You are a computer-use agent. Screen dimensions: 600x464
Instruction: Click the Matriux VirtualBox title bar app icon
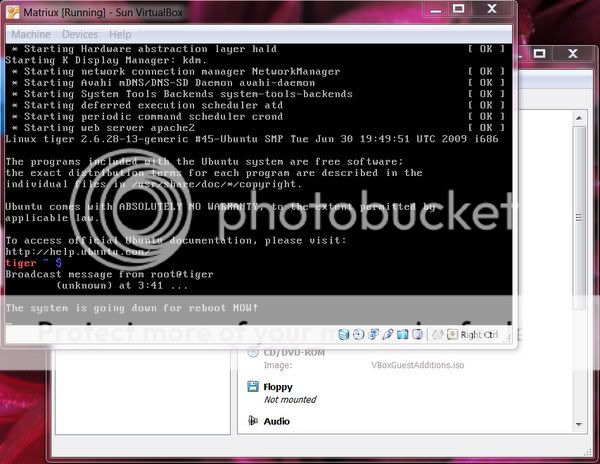pos(13,12)
